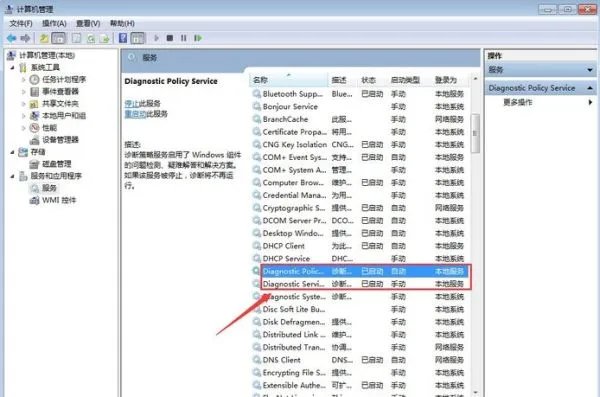Sort by the 启动类型 column header
The height and width of the screenshot is (397, 600).
click(x=410, y=80)
